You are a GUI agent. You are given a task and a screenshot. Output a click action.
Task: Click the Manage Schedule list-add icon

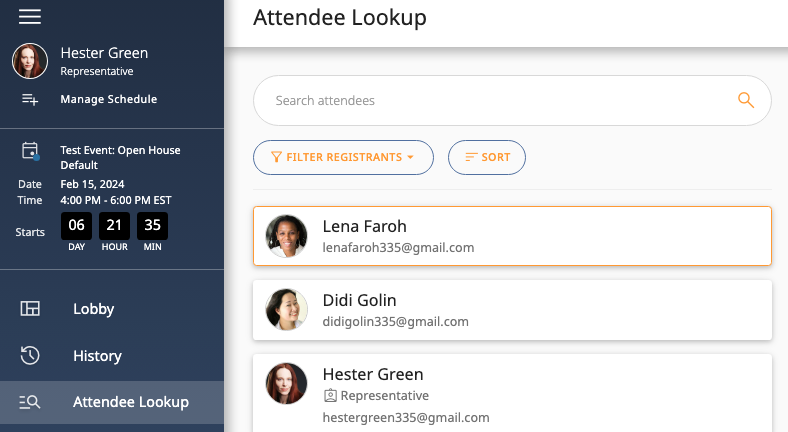tap(30, 99)
